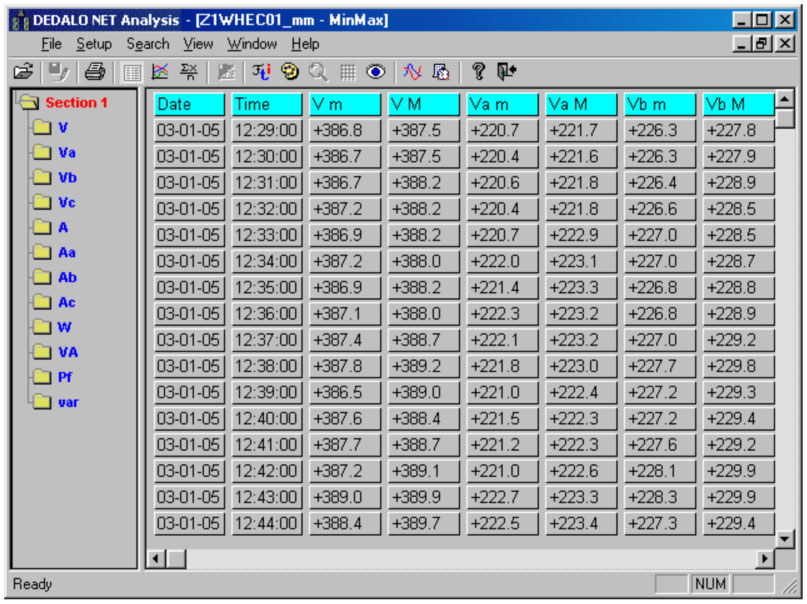Click the color palette toolbar icon
Image resolution: width=807 pixels, height=604 pixels.
tap(290, 71)
